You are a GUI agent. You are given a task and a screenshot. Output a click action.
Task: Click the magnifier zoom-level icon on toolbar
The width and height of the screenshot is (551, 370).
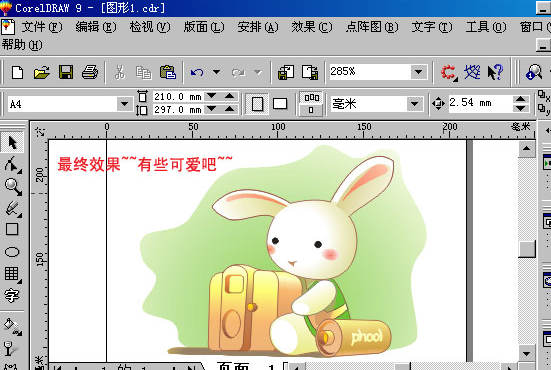[x=534, y=73]
